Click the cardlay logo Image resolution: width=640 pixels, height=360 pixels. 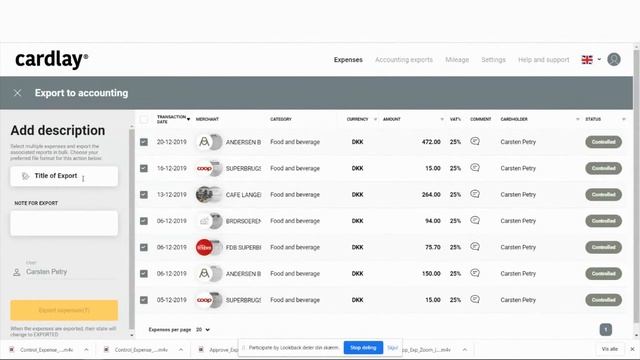click(x=51, y=60)
